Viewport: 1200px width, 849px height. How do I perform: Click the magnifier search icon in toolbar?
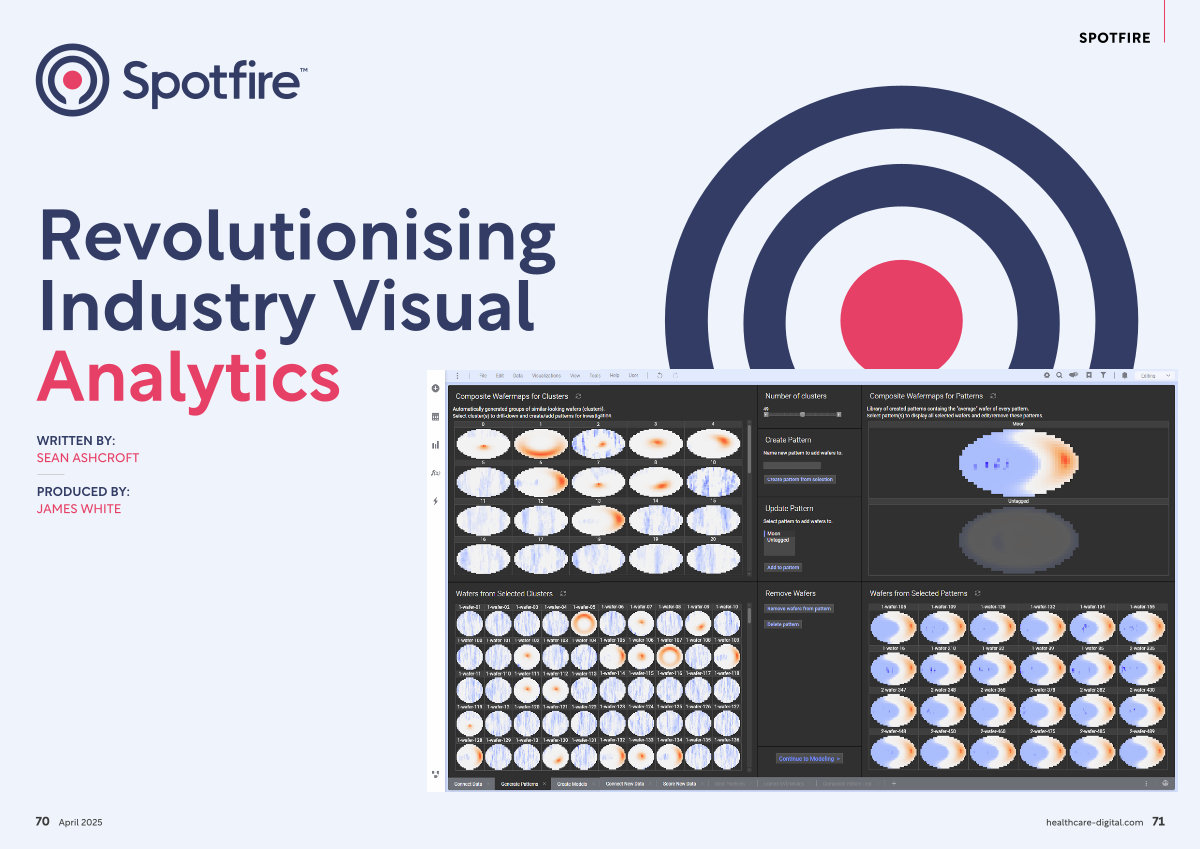(x=1059, y=375)
